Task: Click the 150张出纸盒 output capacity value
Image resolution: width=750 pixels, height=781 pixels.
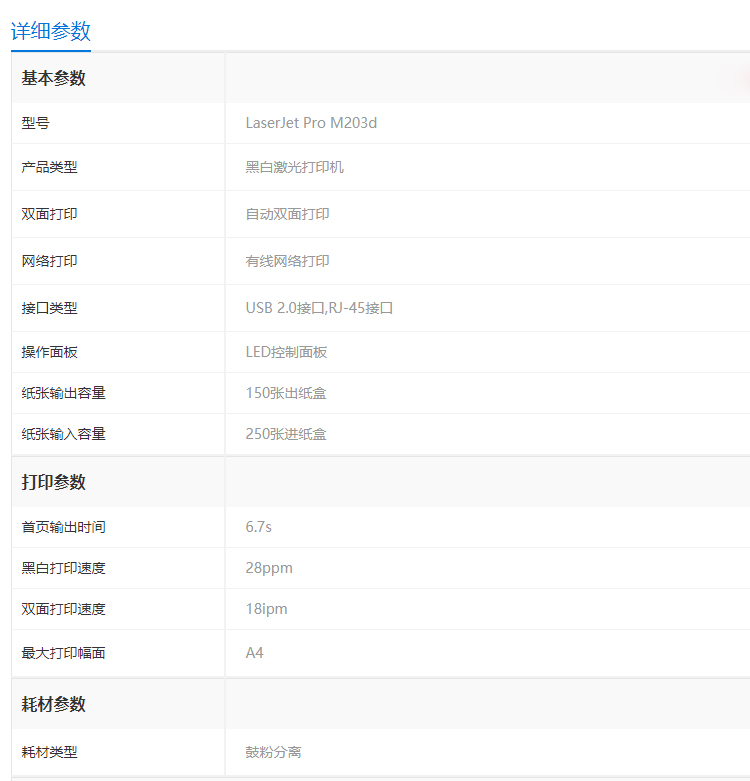Action: point(286,393)
